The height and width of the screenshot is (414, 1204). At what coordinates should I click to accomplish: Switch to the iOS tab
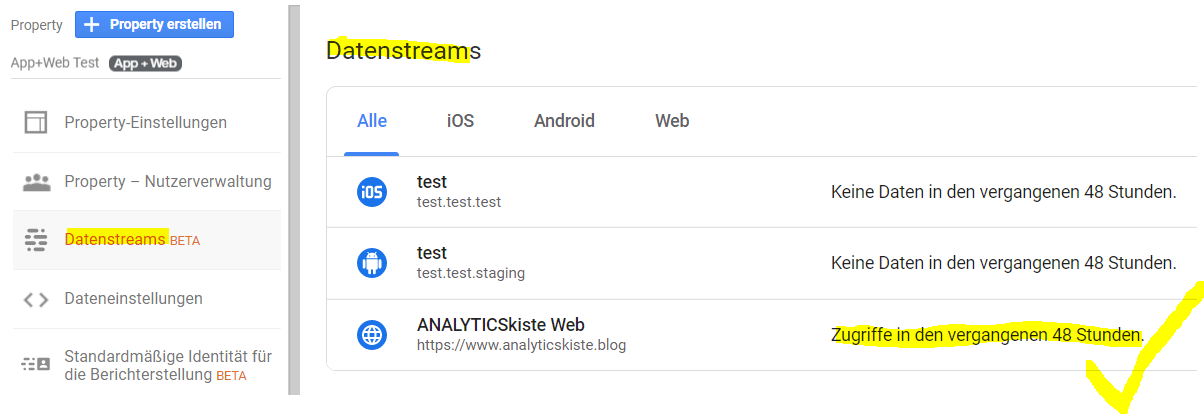[460, 121]
